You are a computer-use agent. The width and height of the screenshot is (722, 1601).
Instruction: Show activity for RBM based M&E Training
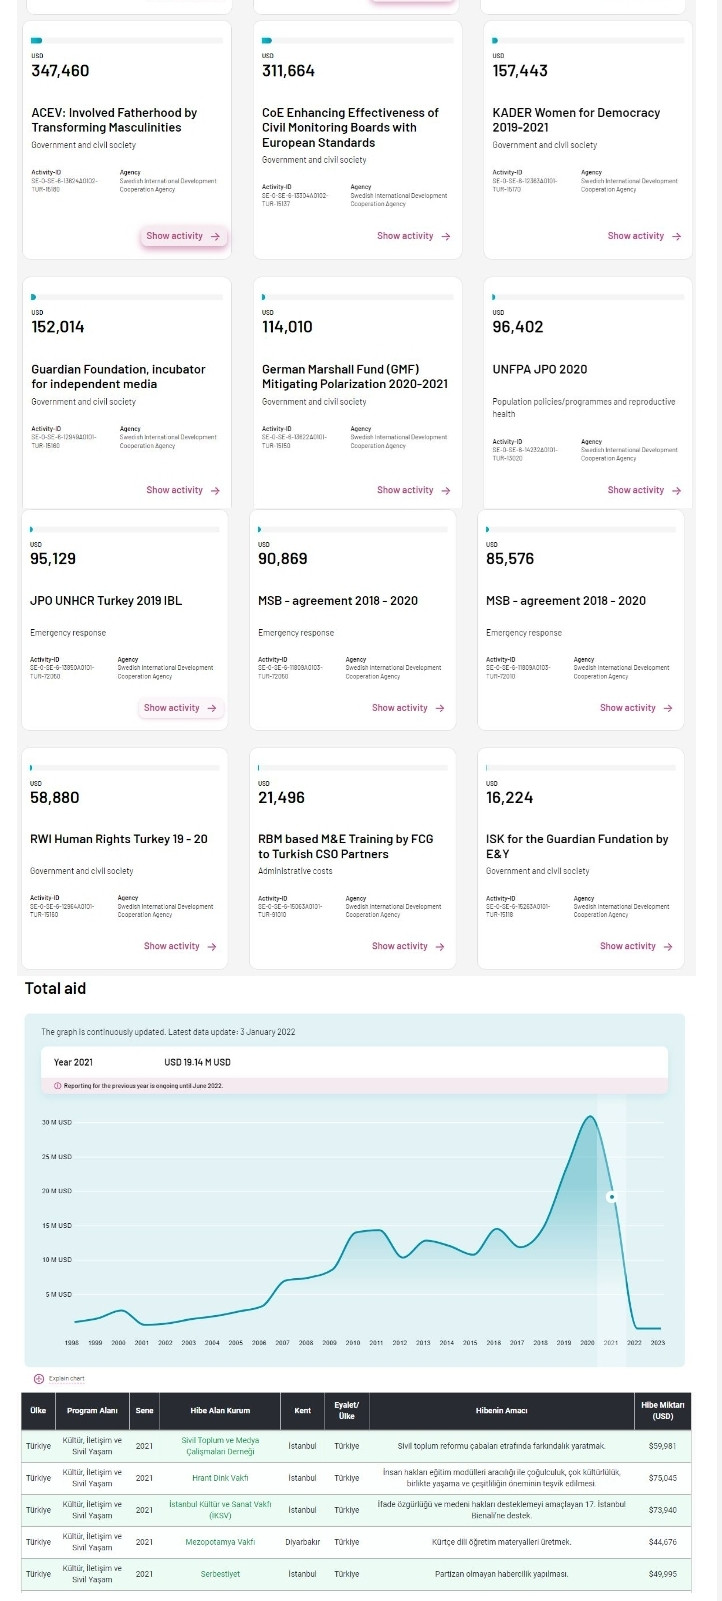click(408, 946)
